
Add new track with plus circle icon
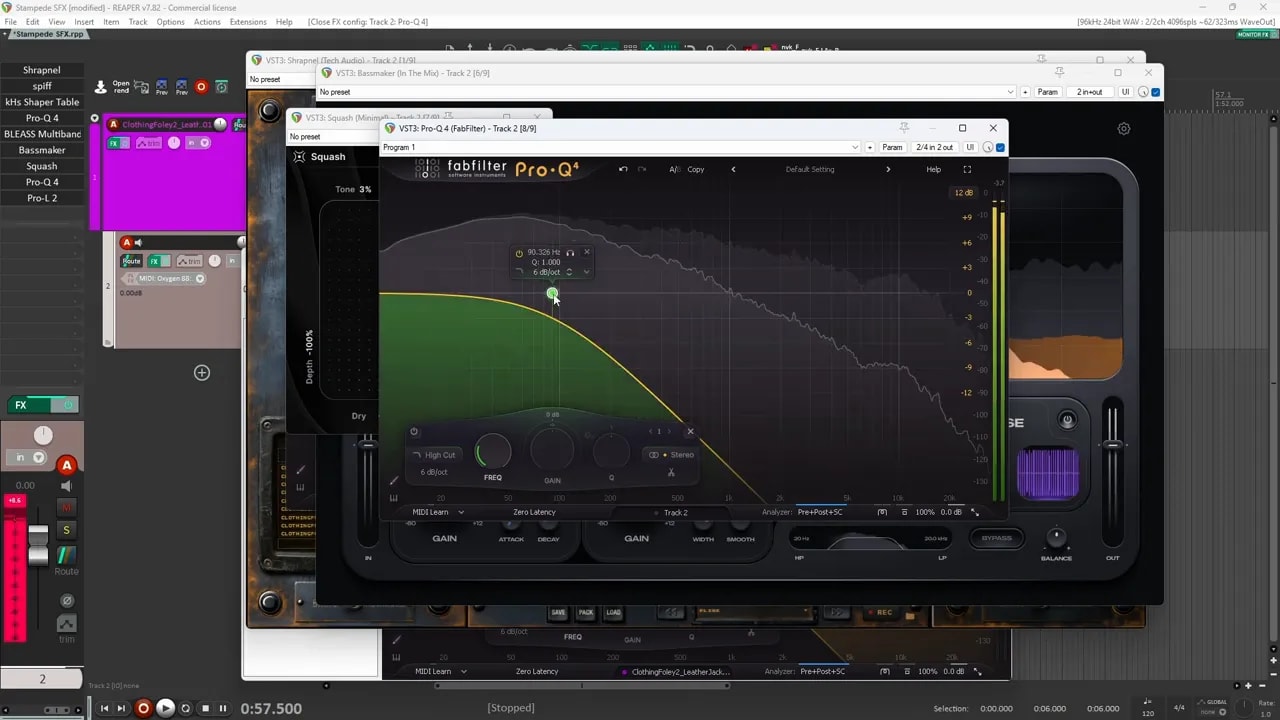(x=202, y=373)
